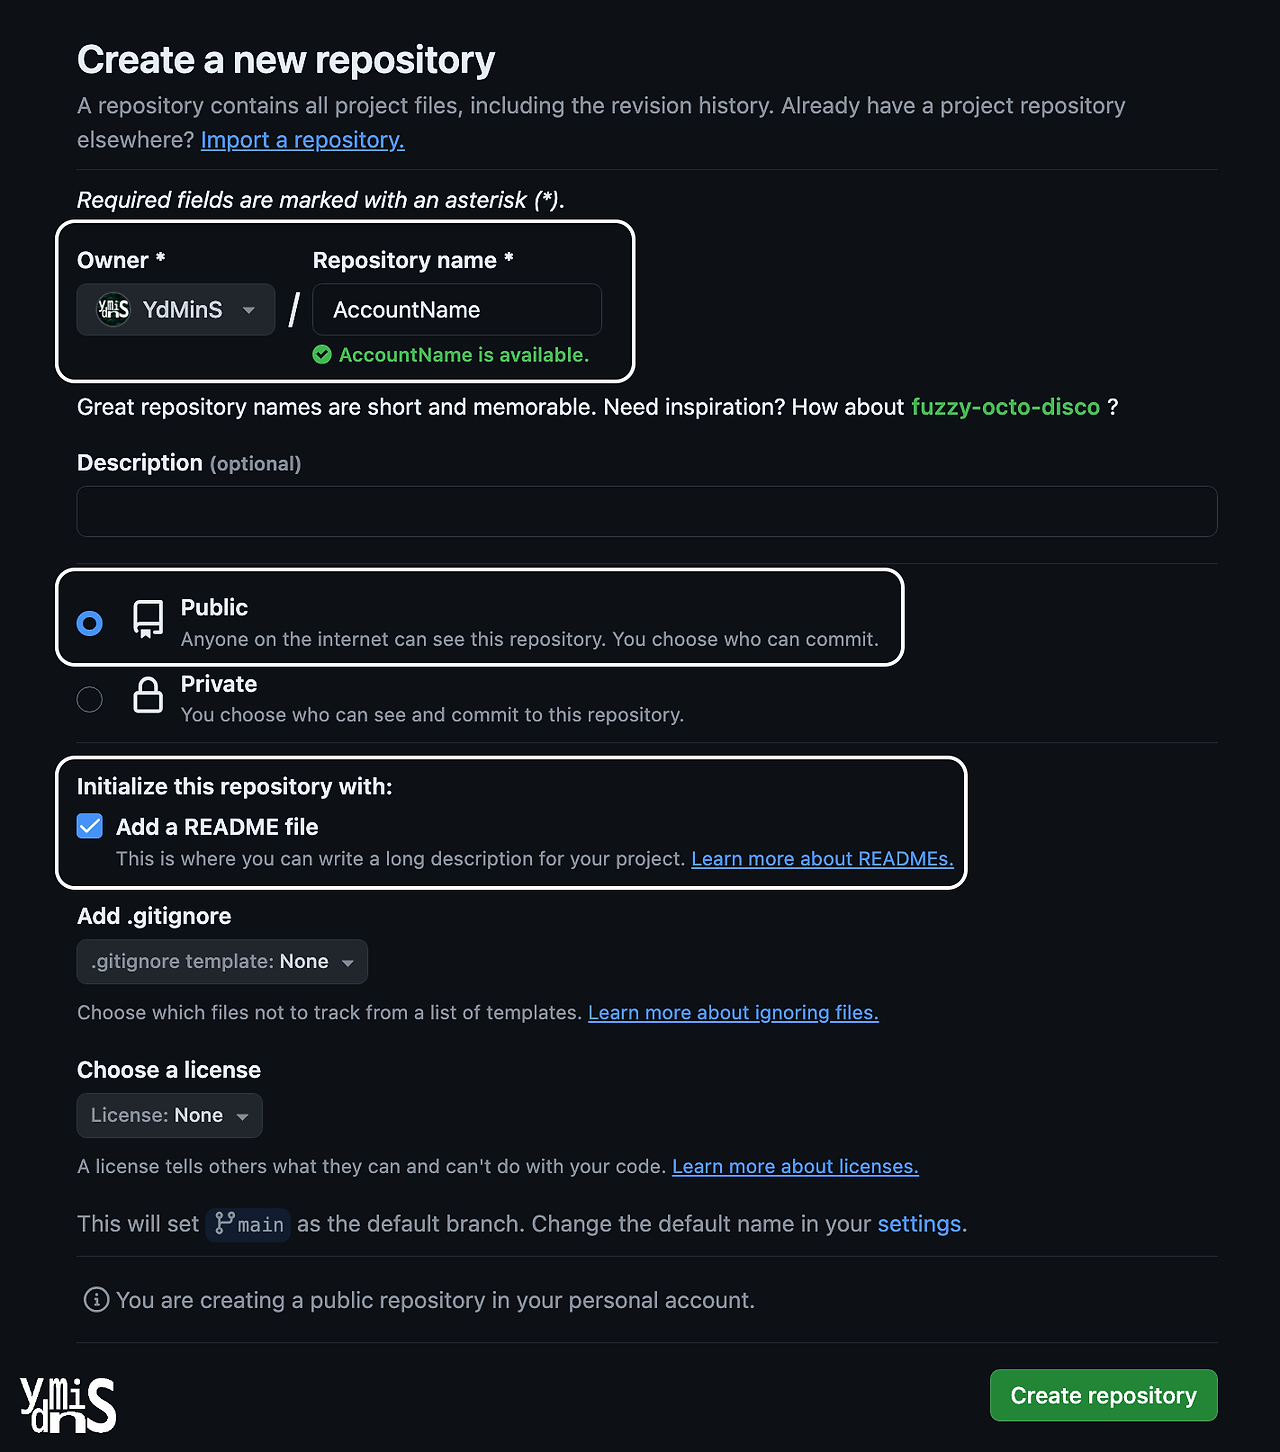
Task: Open the Import a repository link
Action: coord(302,140)
